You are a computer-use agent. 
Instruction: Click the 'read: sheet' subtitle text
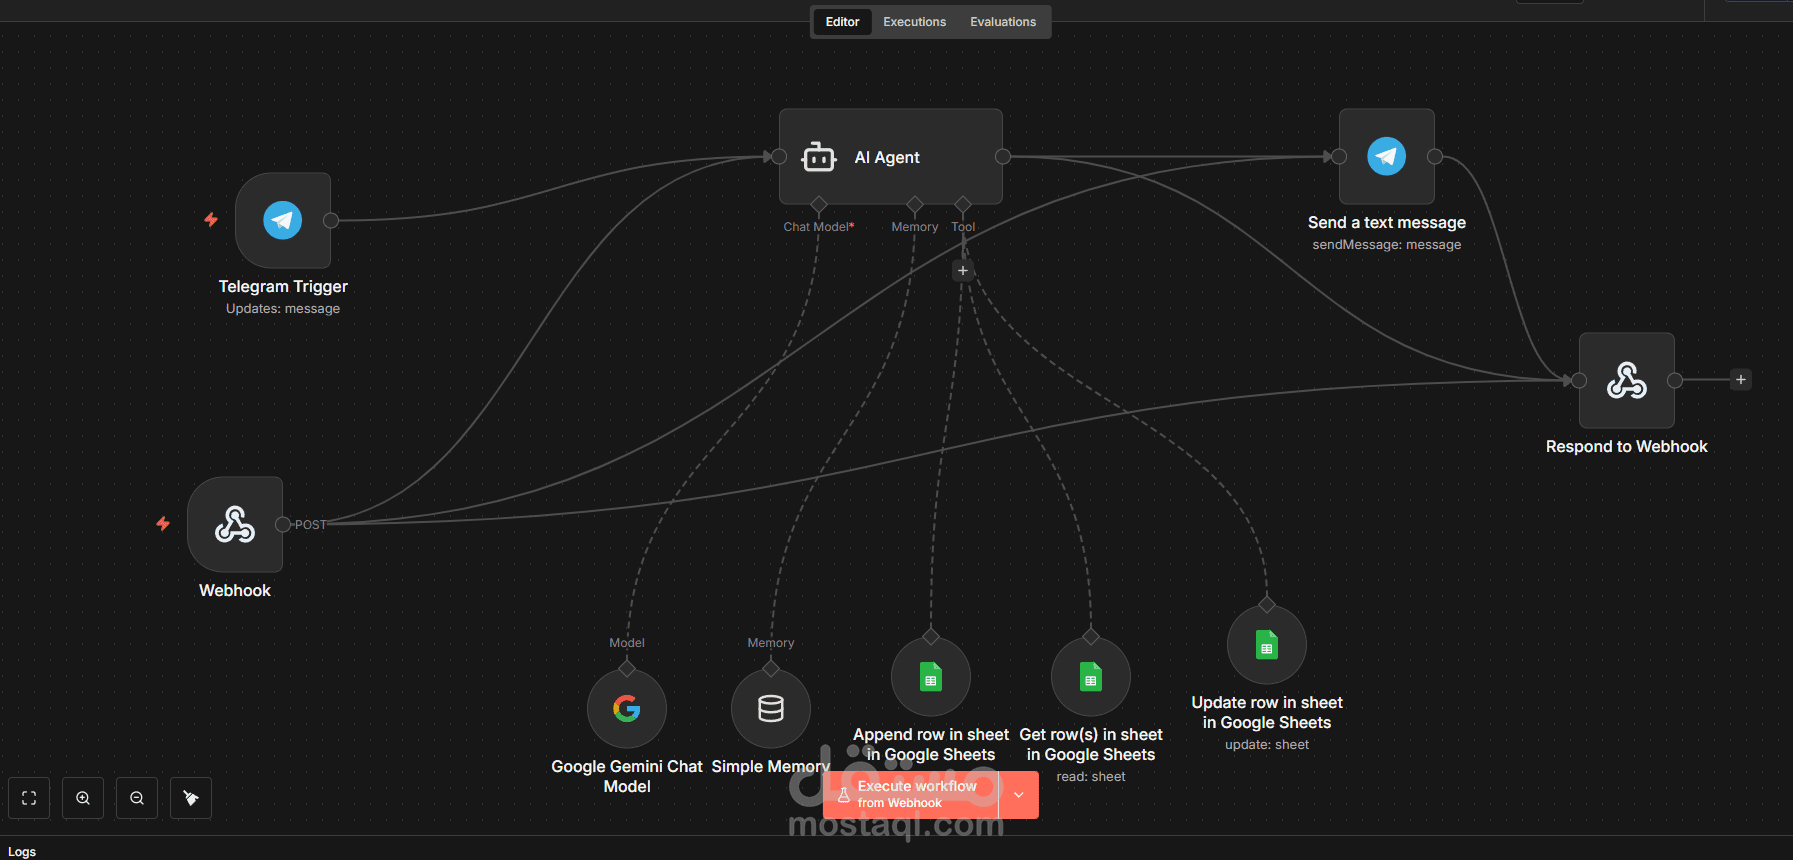1091,777
